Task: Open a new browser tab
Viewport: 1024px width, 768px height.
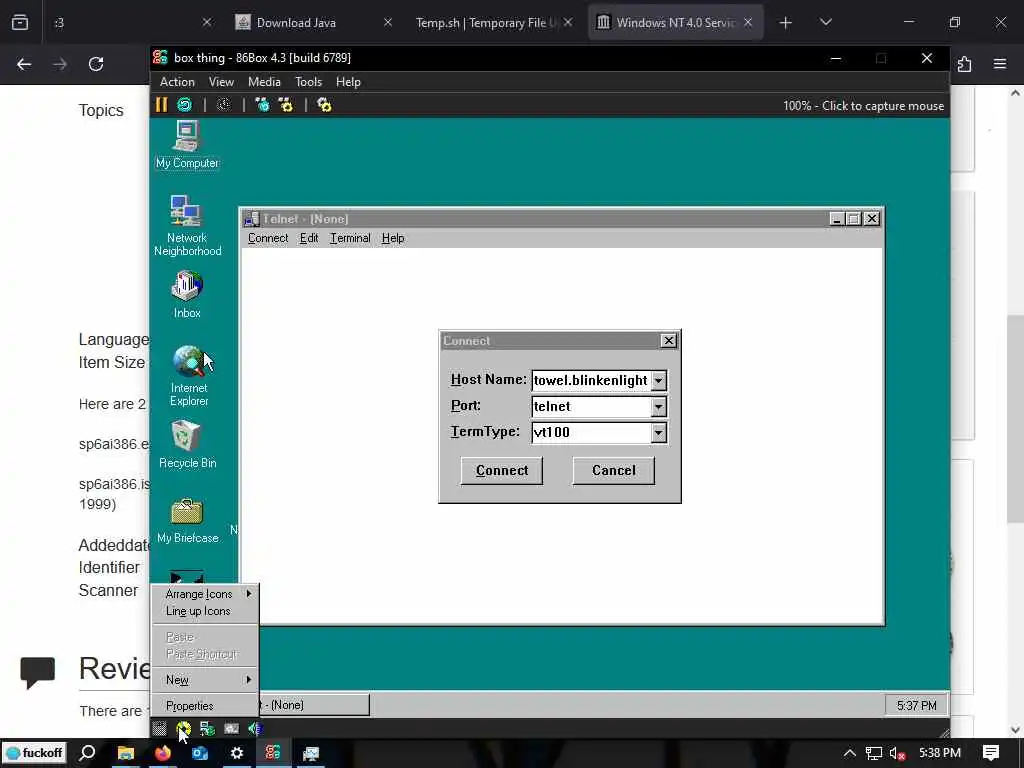Action: pyautogui.click(x=786, y=22)
